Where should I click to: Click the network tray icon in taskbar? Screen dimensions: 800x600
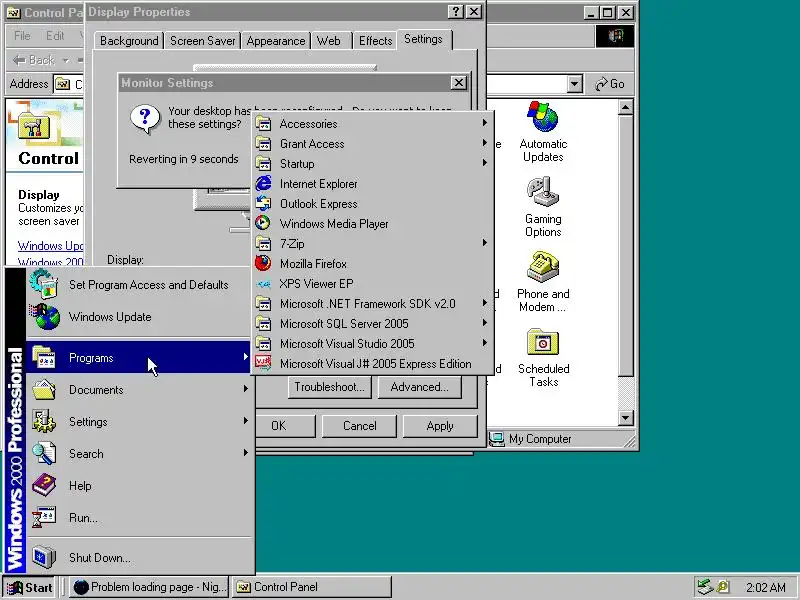705,587
